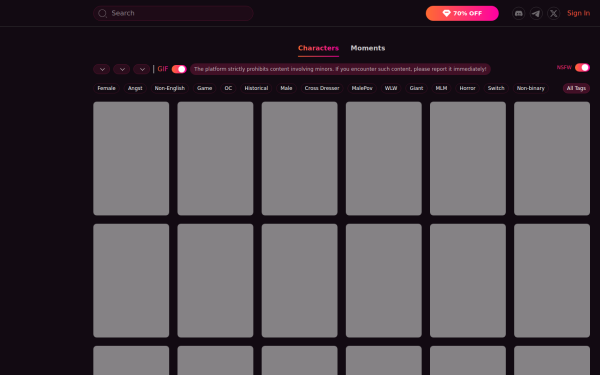
Task: Choose the Historical tag
Action: [256, 88]
